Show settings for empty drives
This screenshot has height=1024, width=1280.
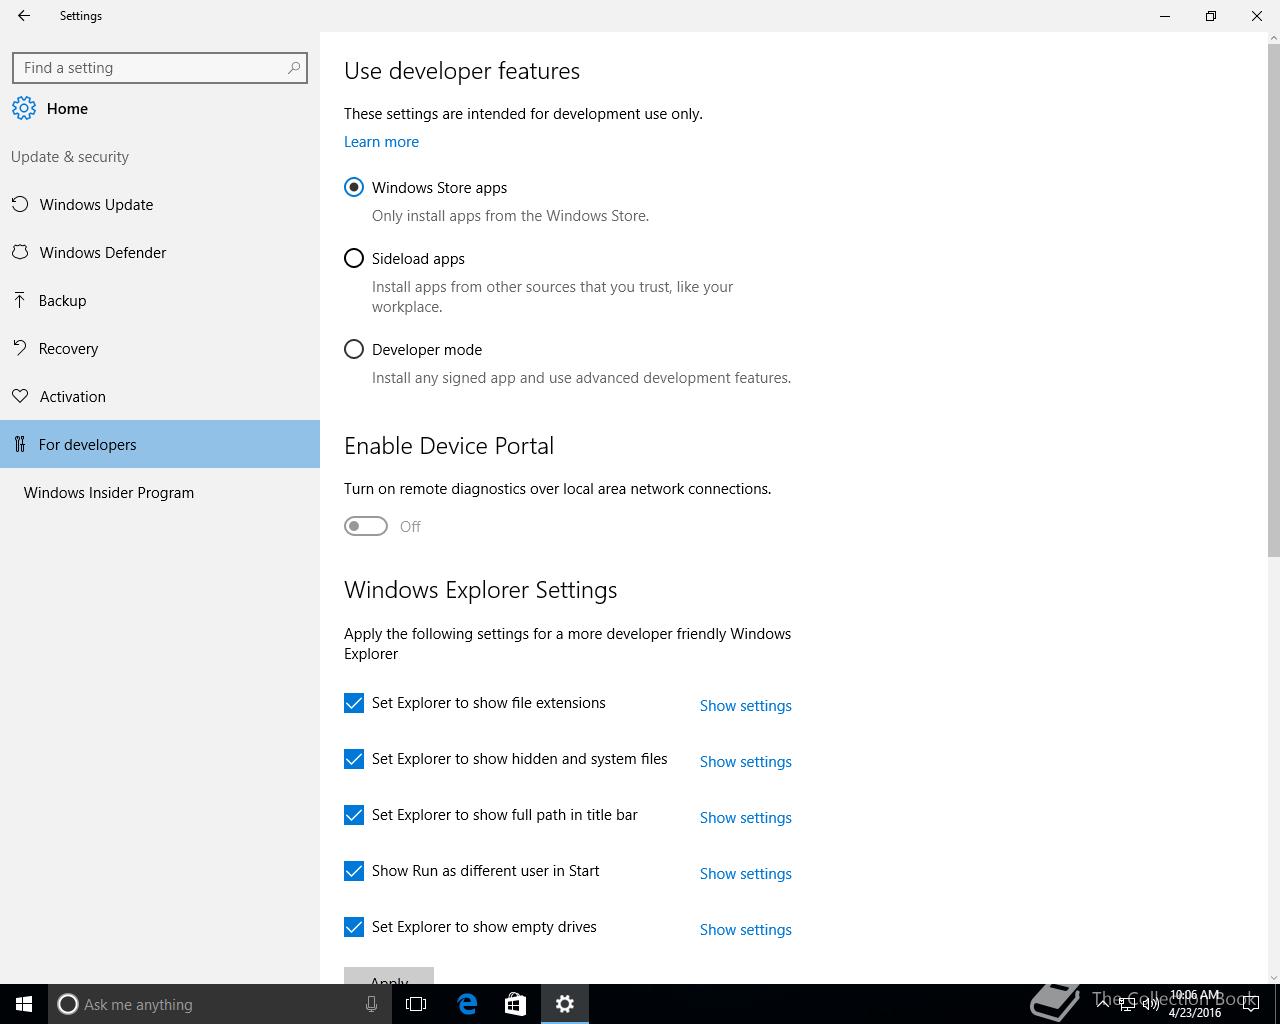(745, 930)
